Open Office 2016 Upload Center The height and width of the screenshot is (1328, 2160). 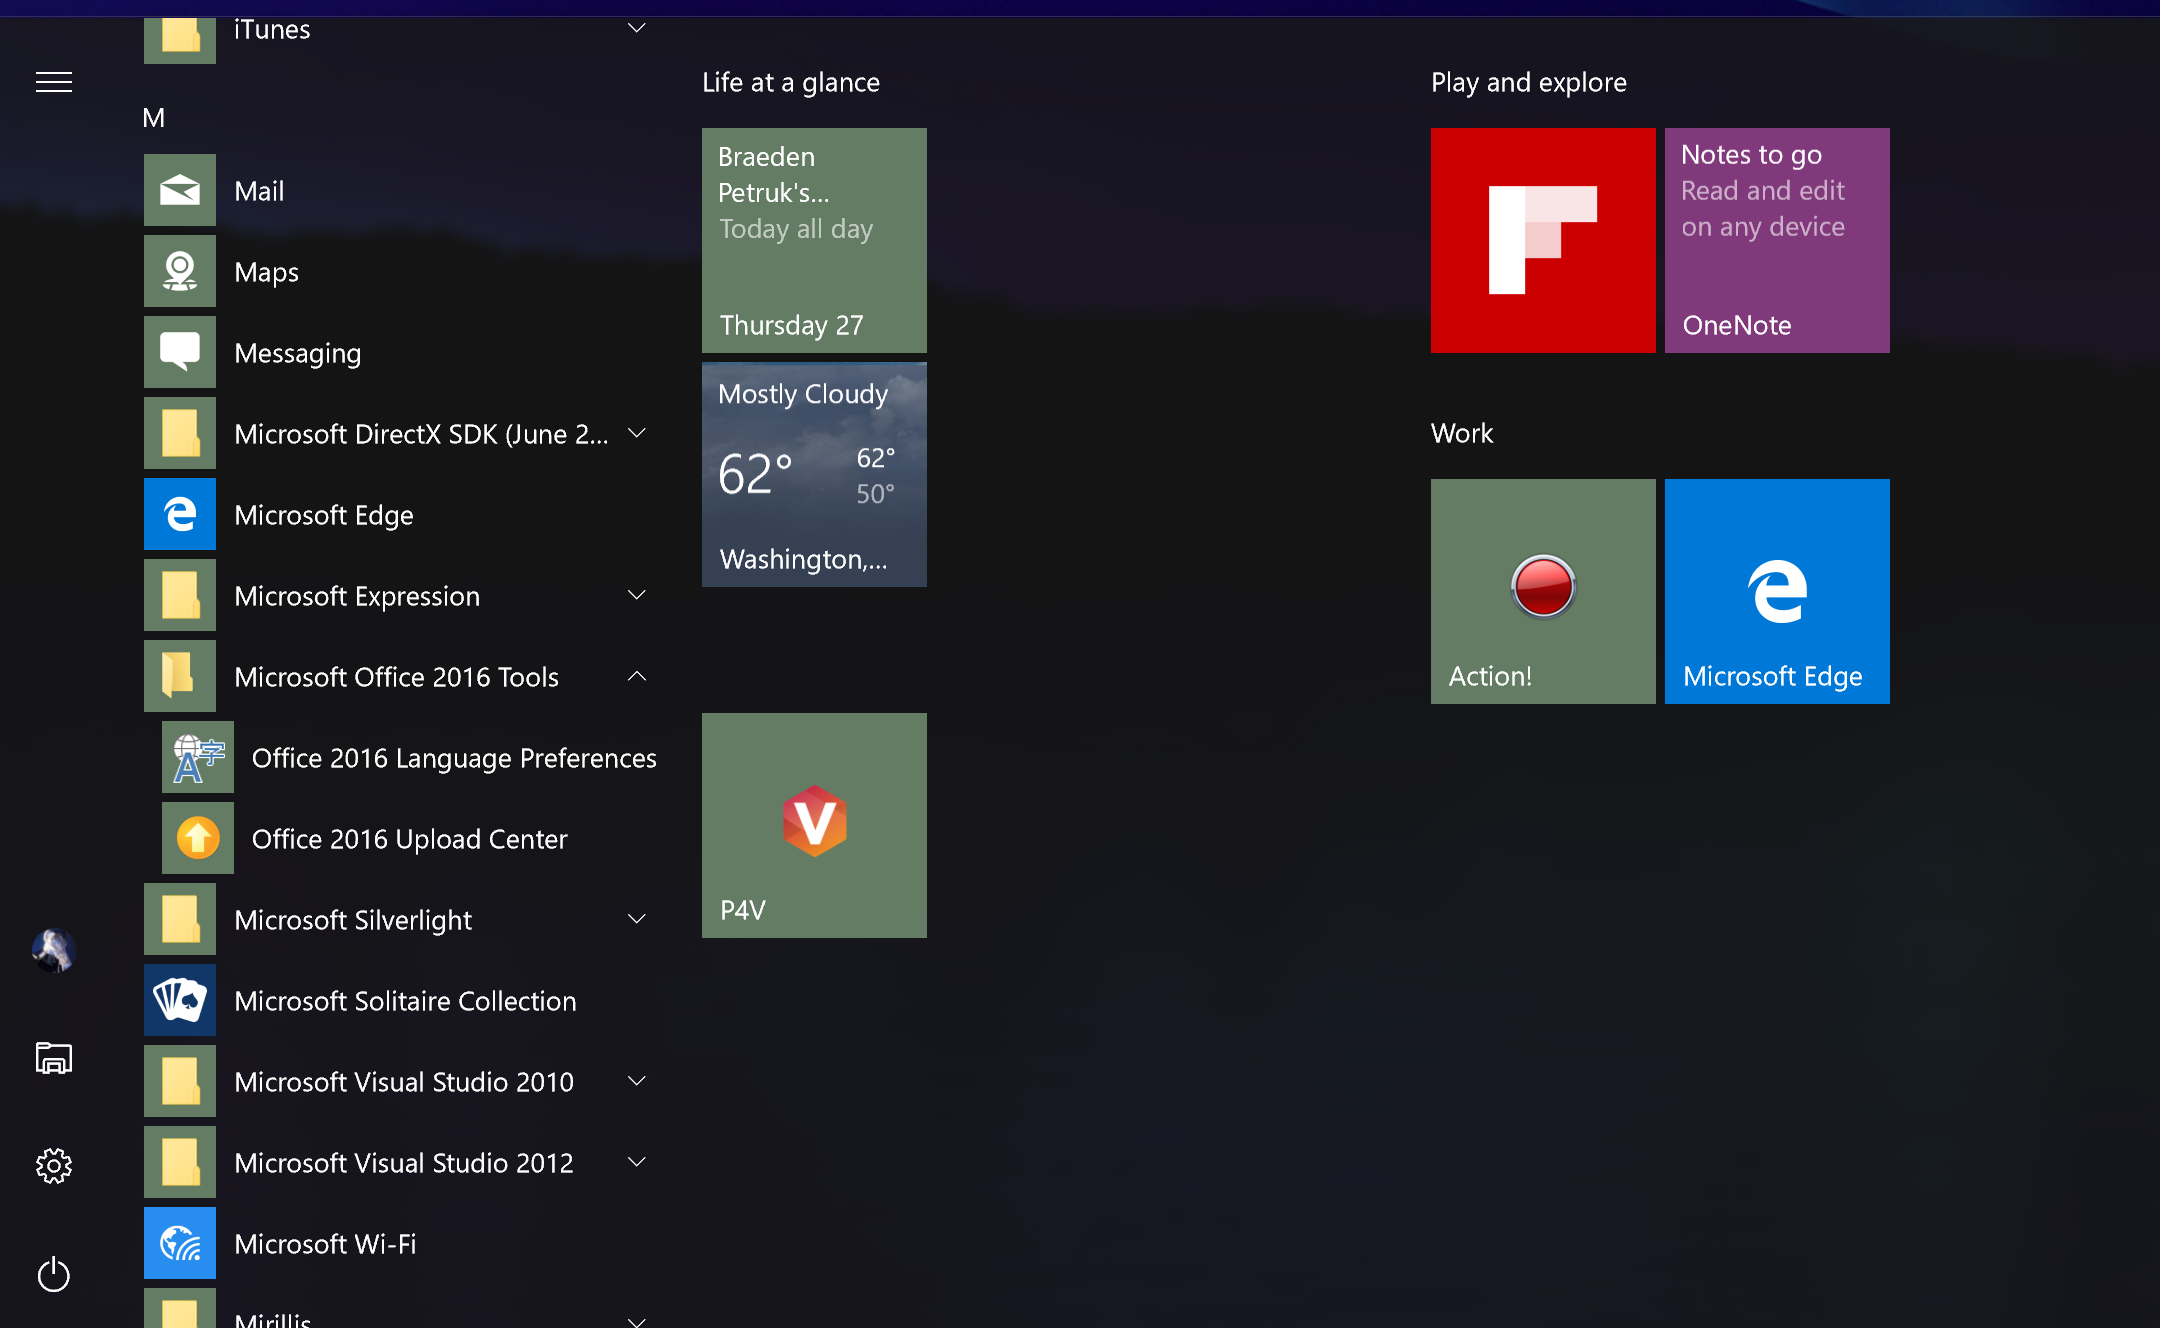coord(408,838)
